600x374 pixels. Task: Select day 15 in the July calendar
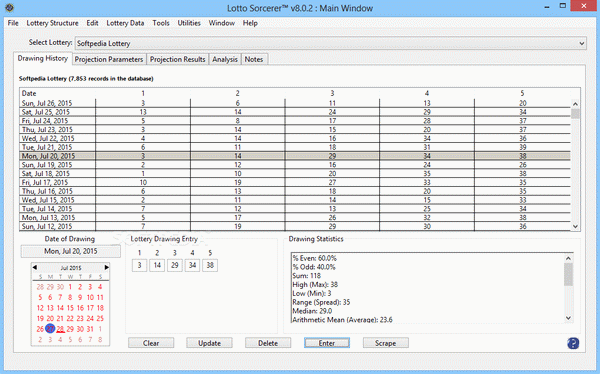coord(70,308)
